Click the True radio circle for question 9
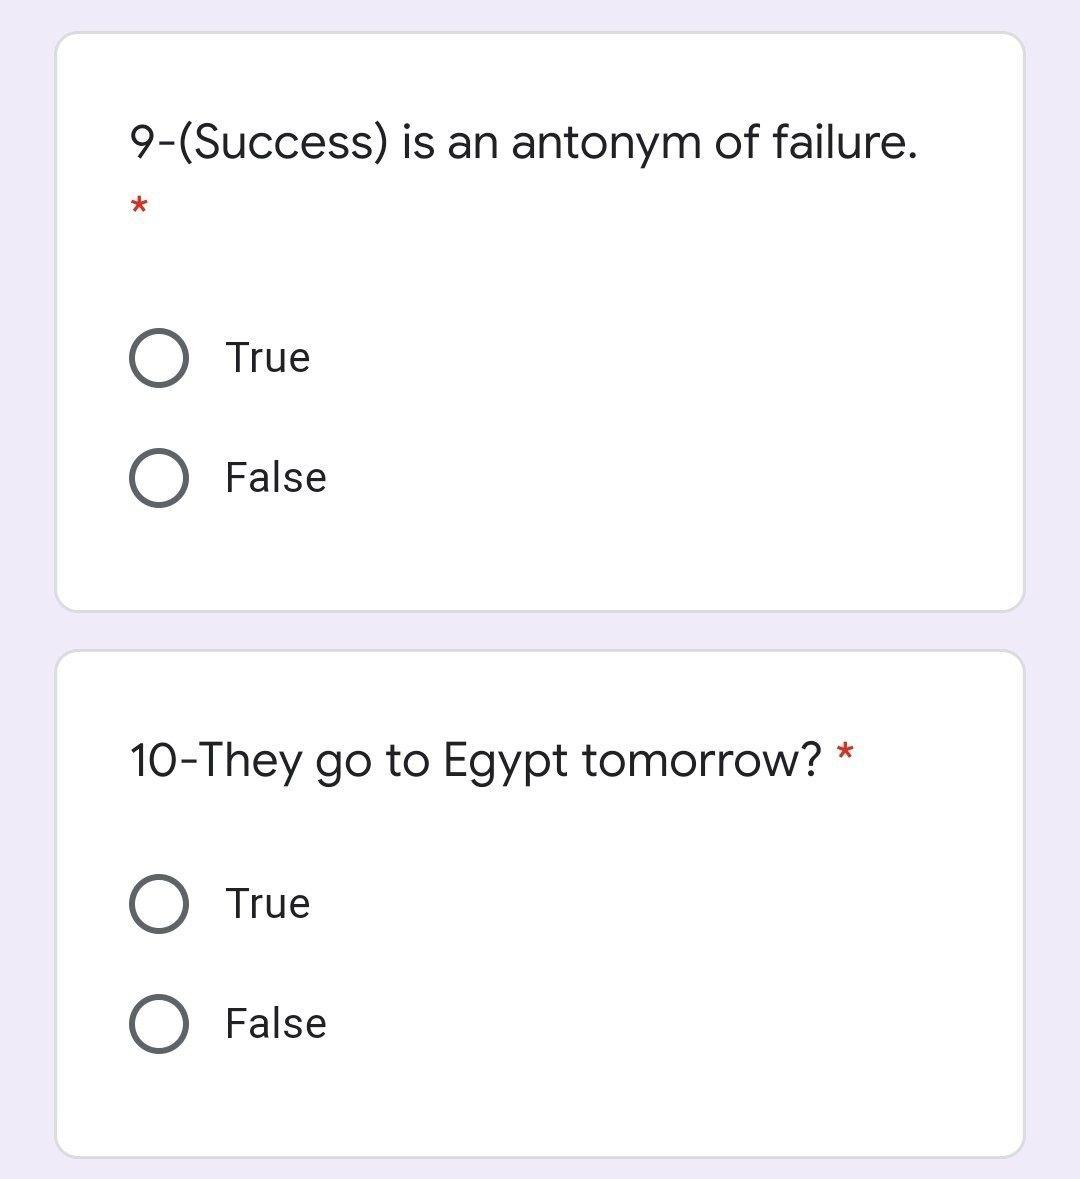Viewport: 1080px width, 1179px height. pyautogui.click(x=160, y=357)
